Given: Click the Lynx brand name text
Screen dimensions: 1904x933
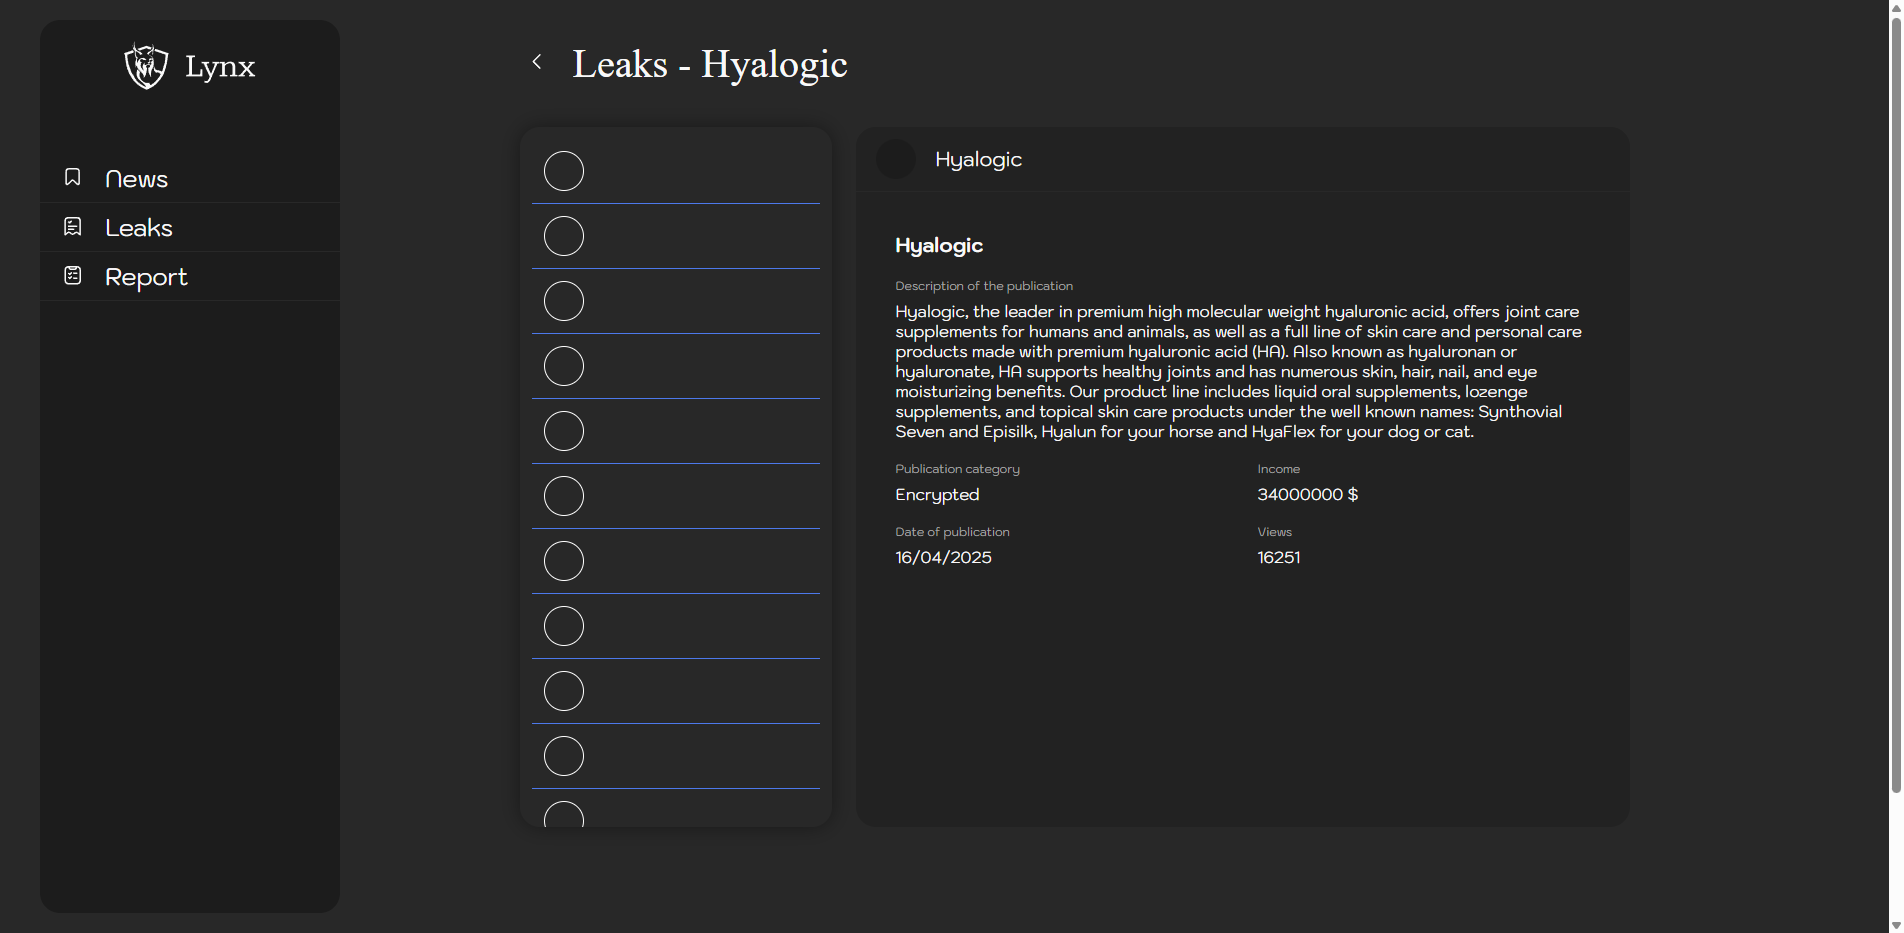Looking at the screenshot, I should pyautogui.click(x=220, y=67).
